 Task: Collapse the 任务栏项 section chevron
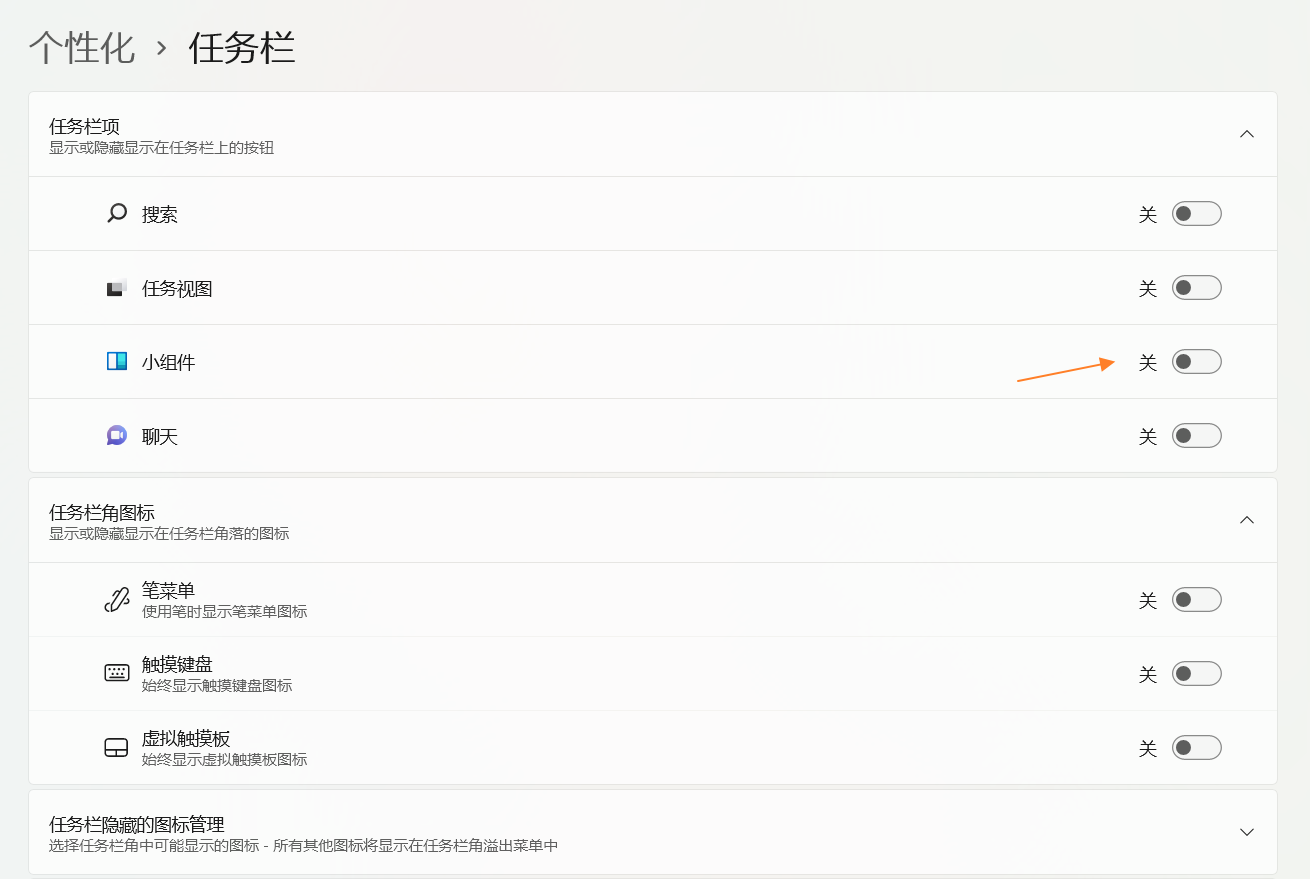tap(1247, 134)
